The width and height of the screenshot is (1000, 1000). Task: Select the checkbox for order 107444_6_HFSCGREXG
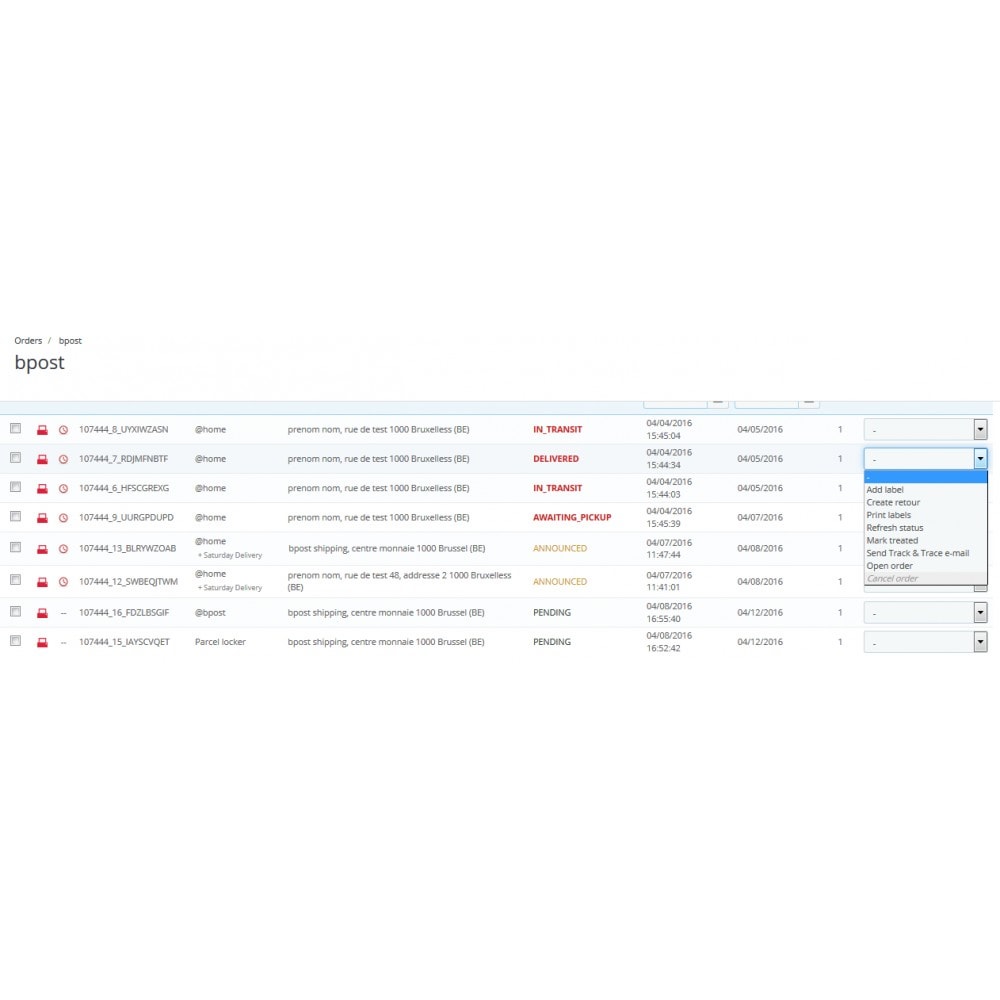(15, 487)
